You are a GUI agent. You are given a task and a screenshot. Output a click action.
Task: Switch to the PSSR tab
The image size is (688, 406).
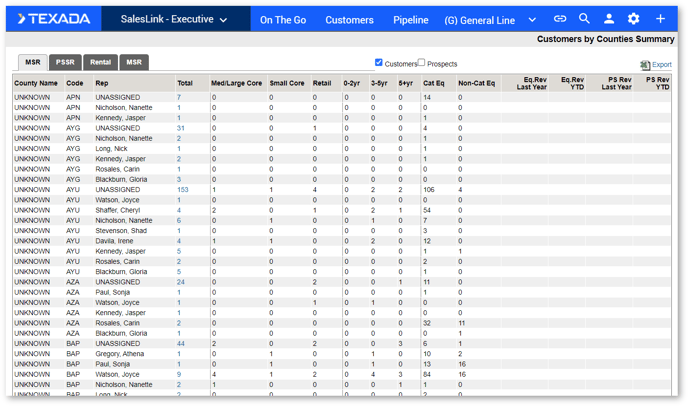click(x=65, y=62)
